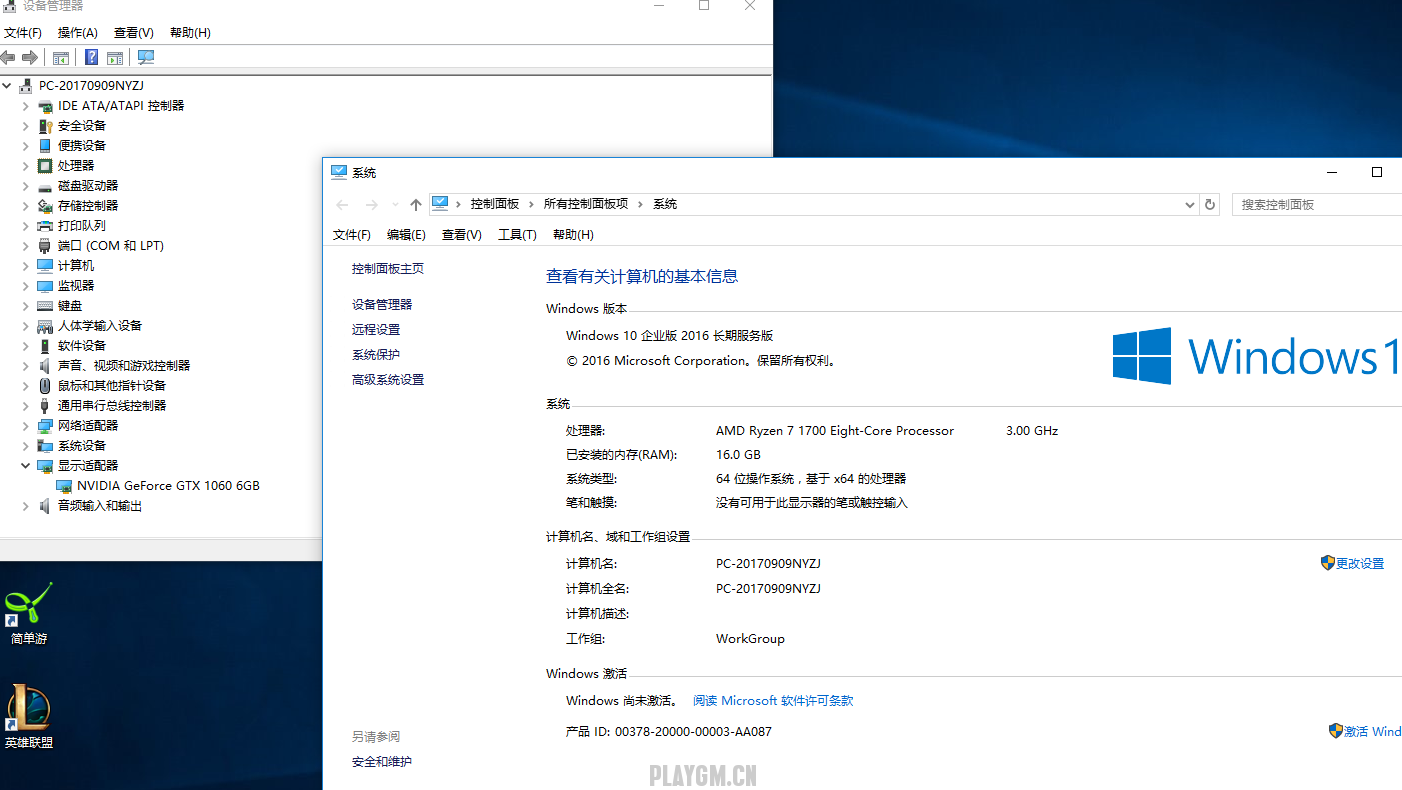Click the Forward arrow in Device Manager toolbar
Screen dimensions: 1402x790
click(x=30, y=58)
